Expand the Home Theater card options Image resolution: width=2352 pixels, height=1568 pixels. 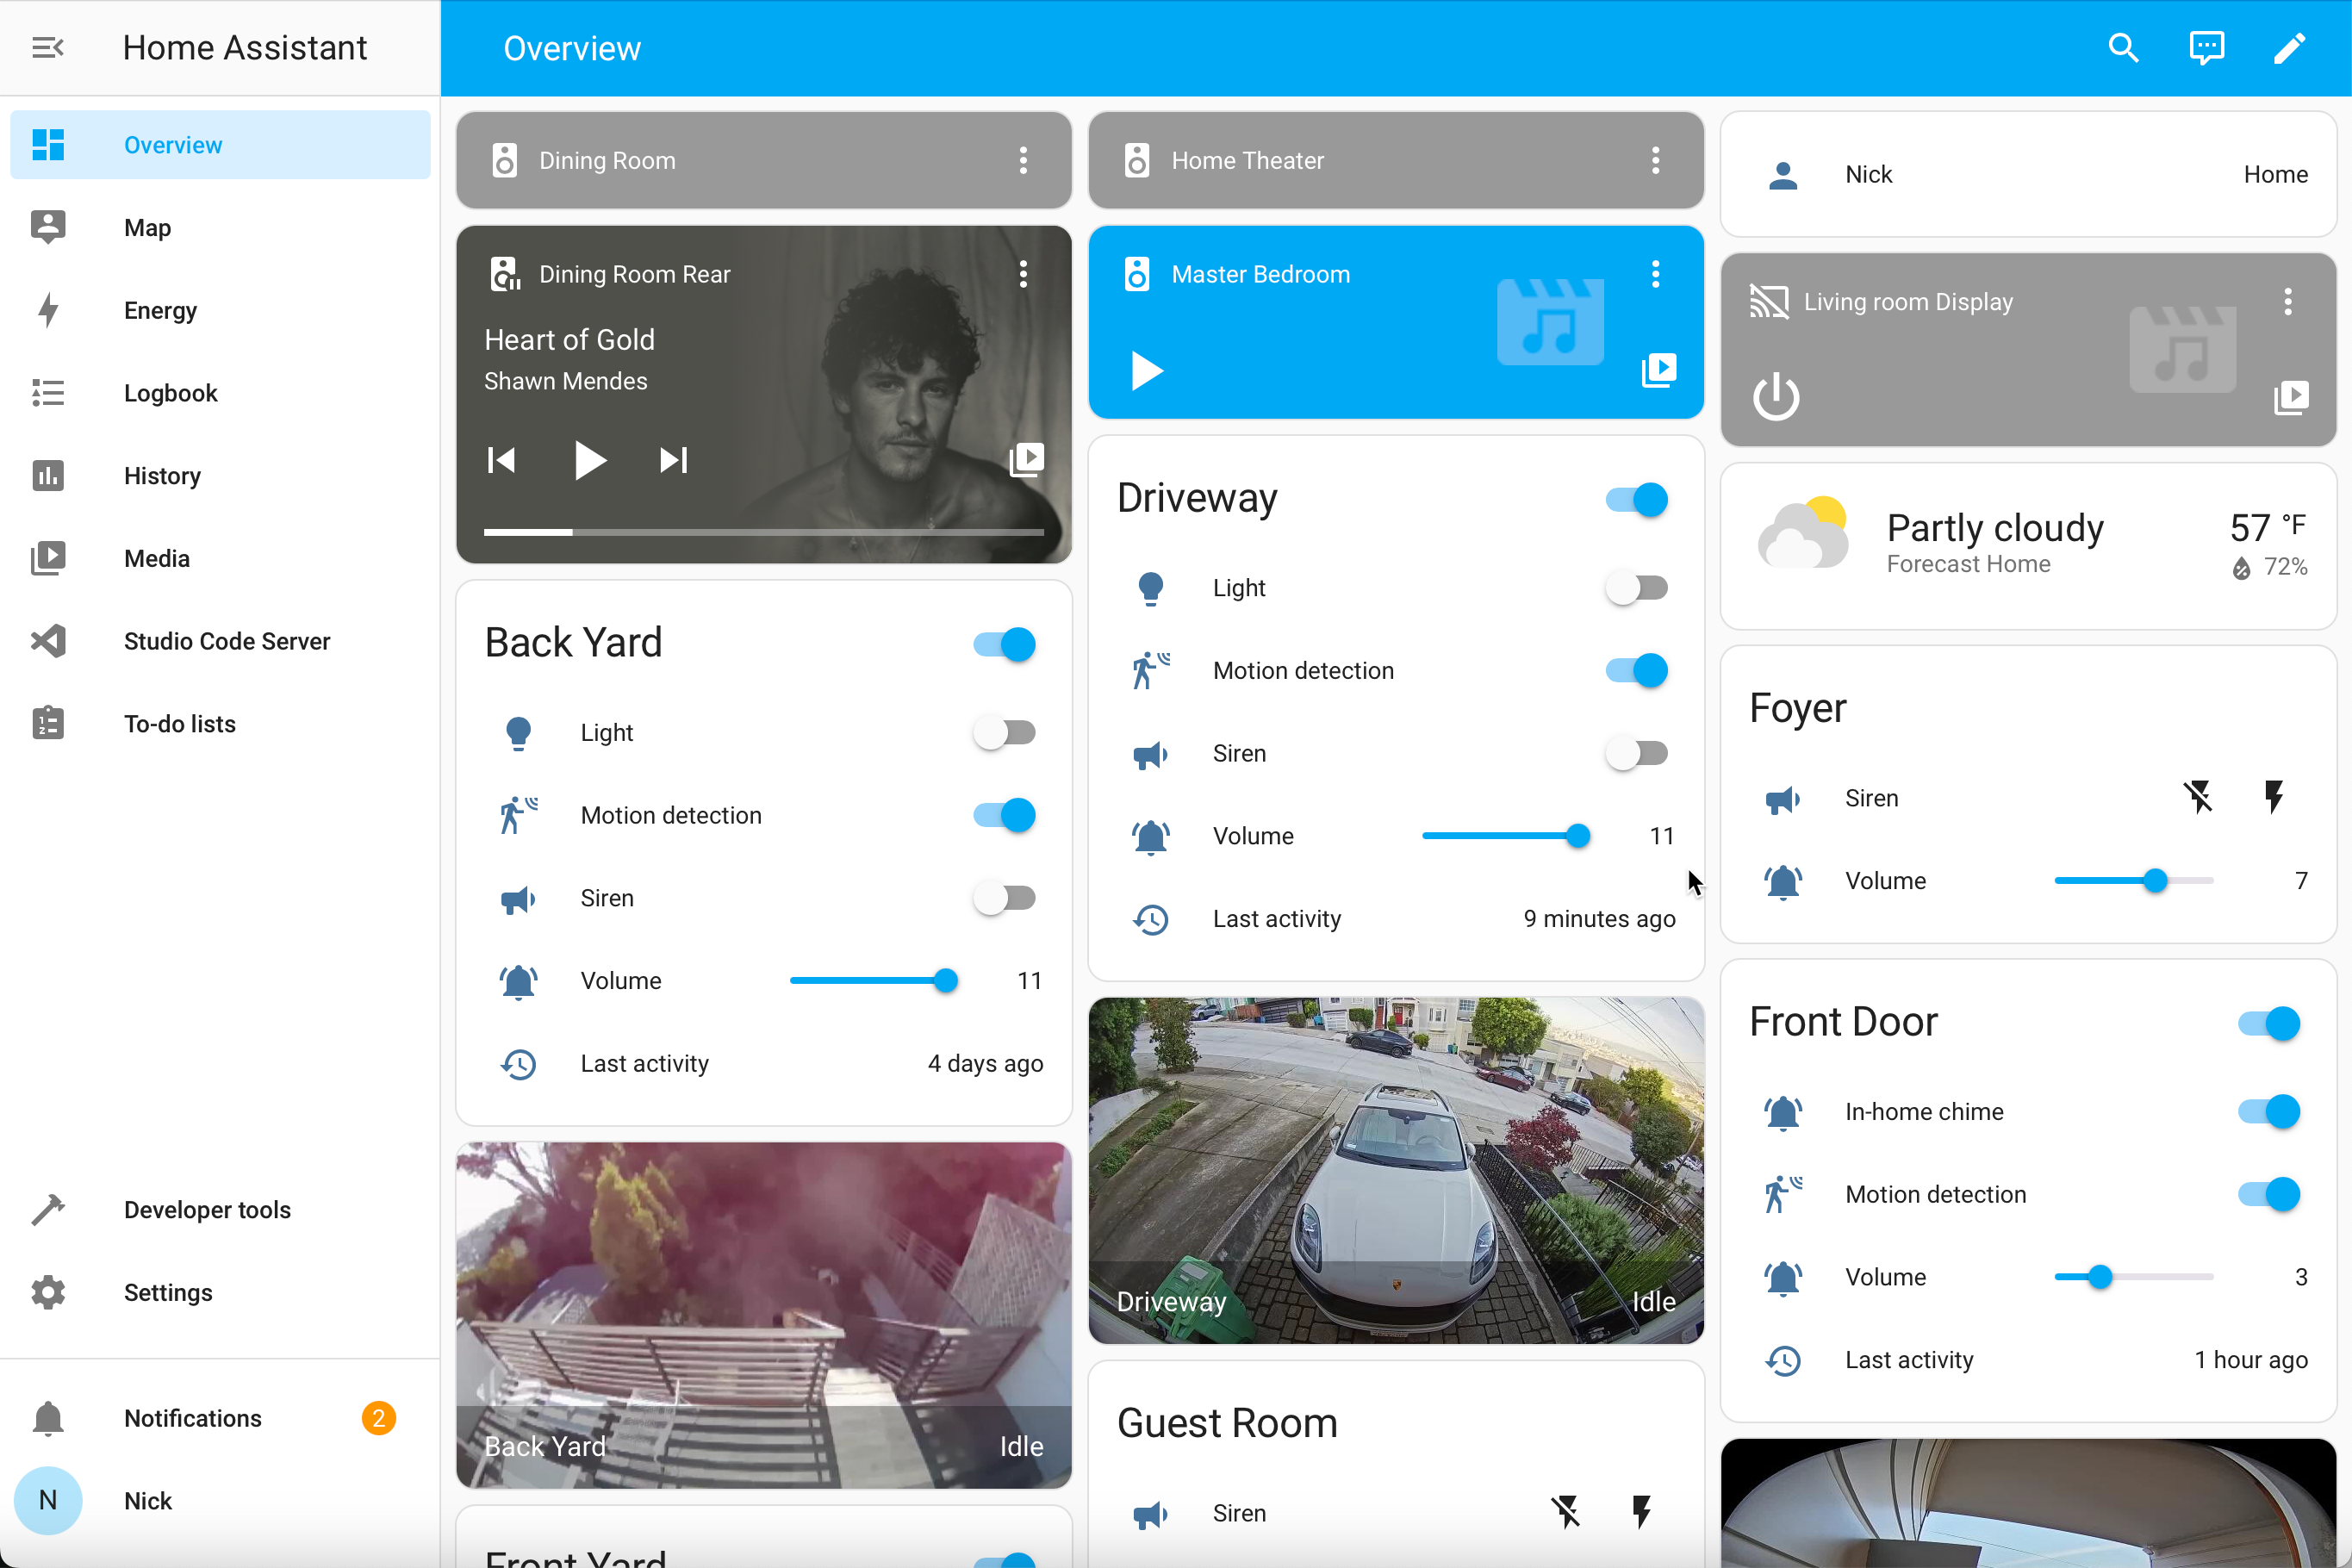pos(1654,159)
